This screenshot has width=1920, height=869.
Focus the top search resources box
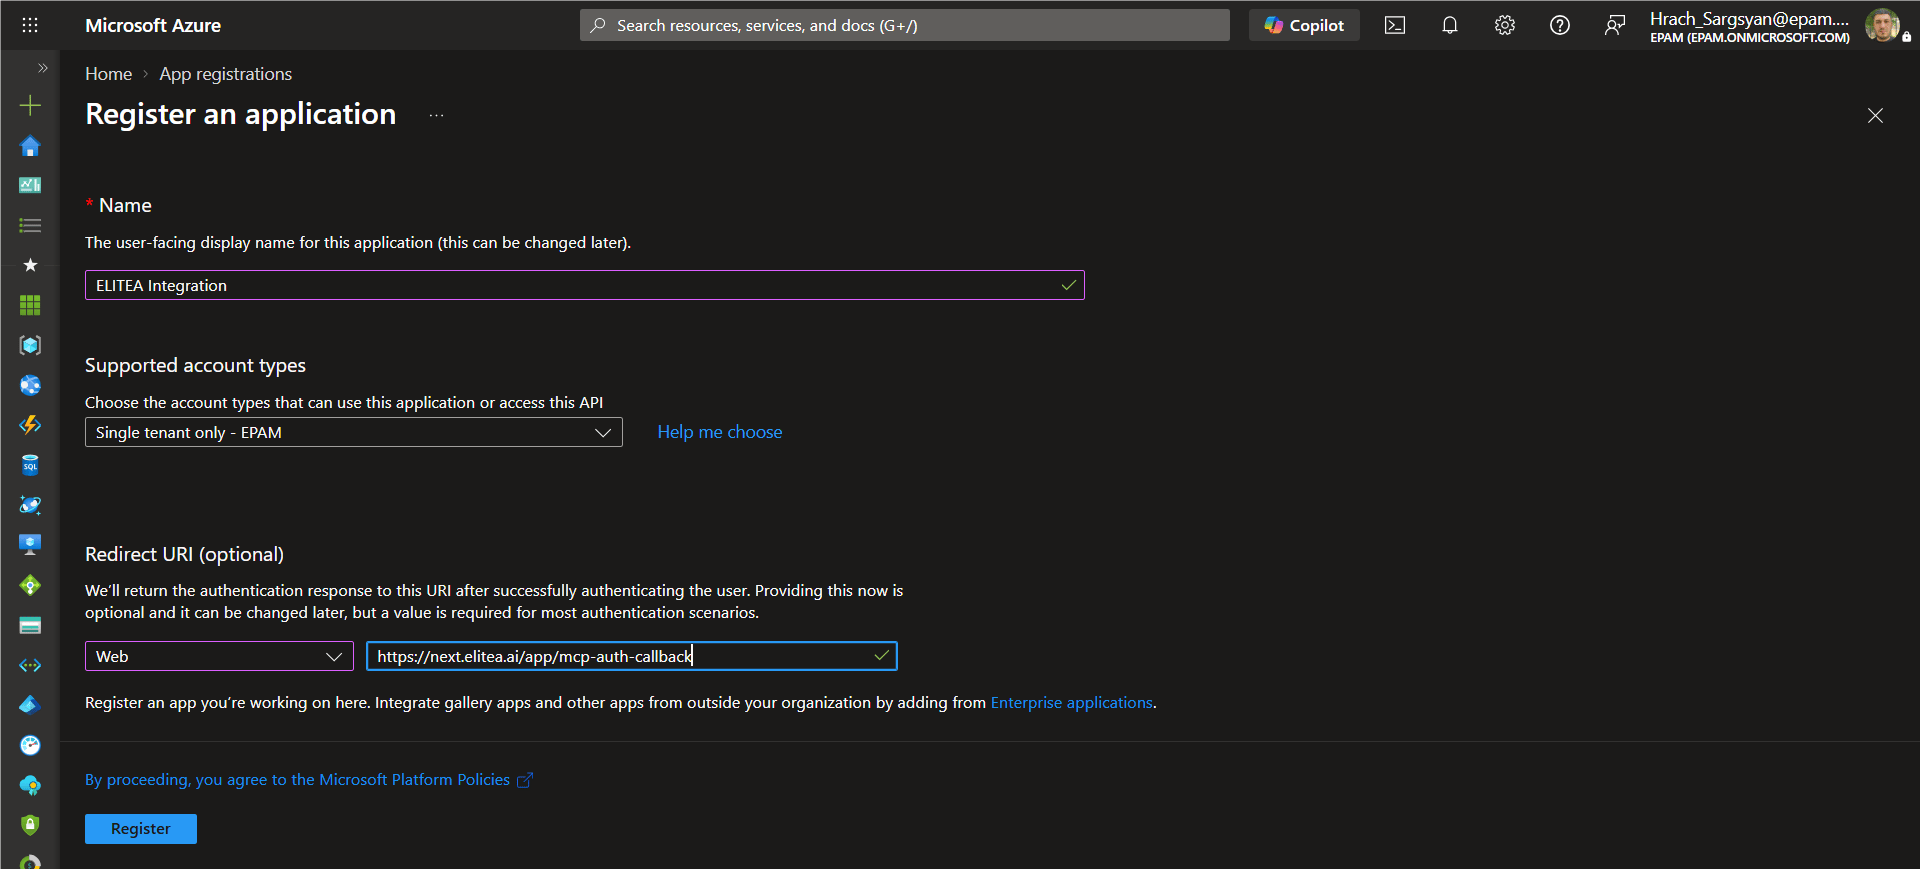(x=904, y=25)
